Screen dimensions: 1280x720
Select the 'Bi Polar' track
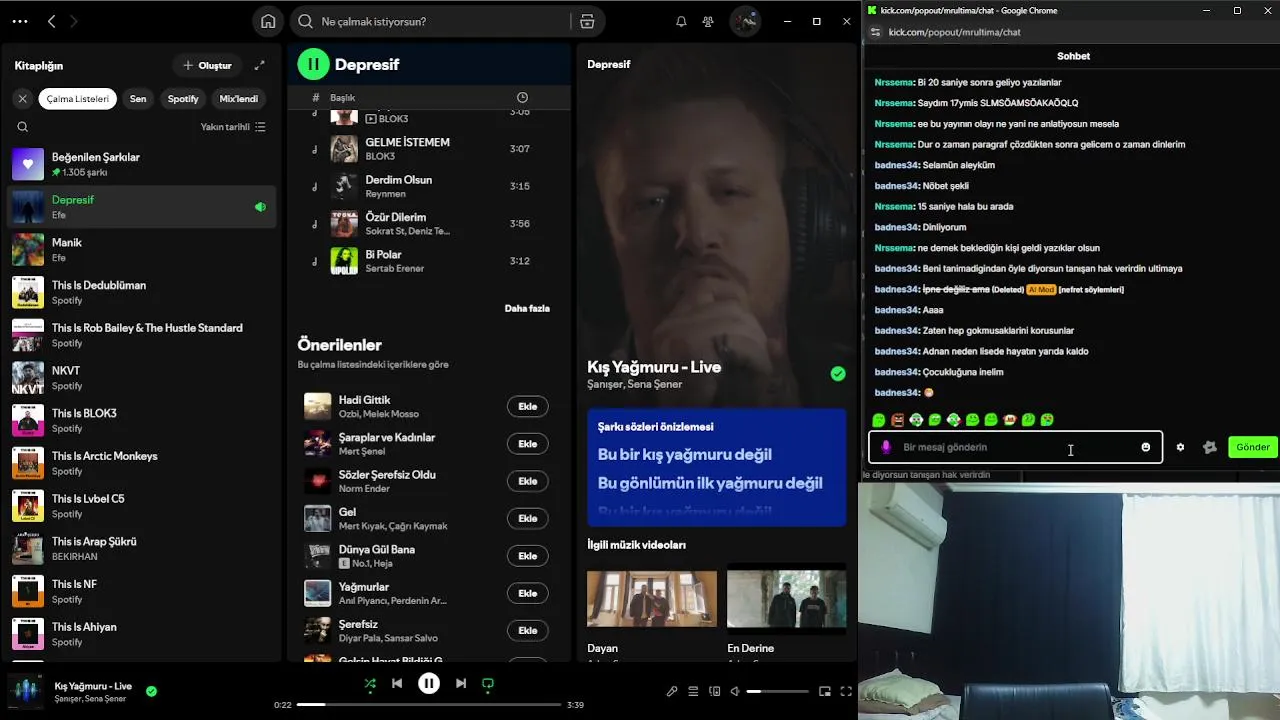(x=429, y=261)
